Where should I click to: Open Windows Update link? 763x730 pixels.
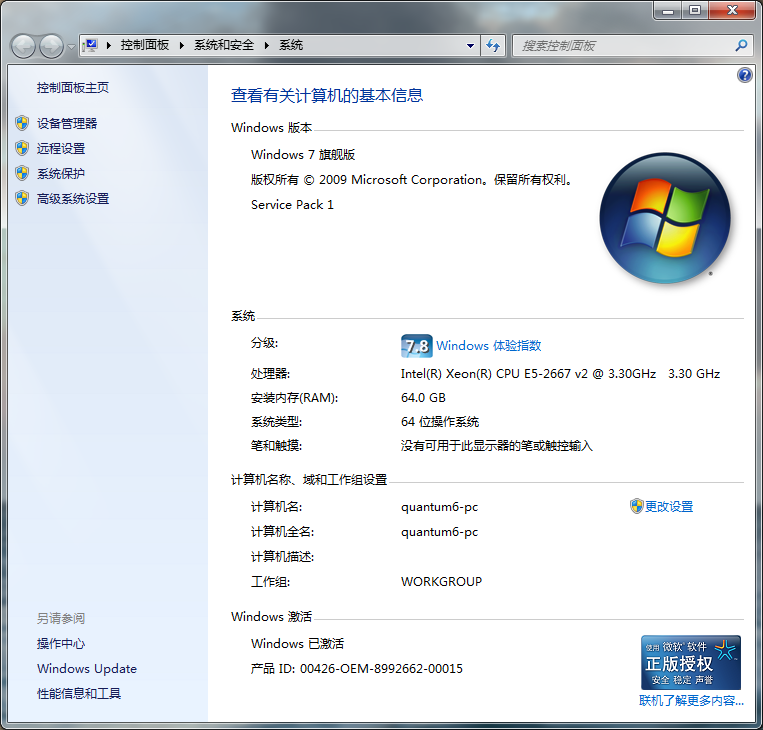tap(87, 669)
